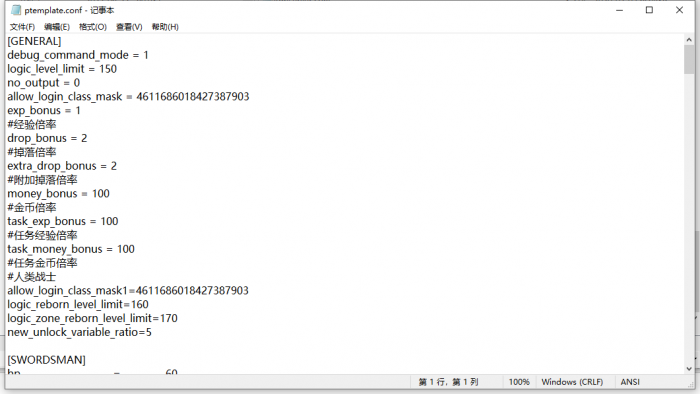Click the allow_login_class_mask1 line
Viewport: 700px width, 394px height.
pyautogui.click(x=128, y=290)
